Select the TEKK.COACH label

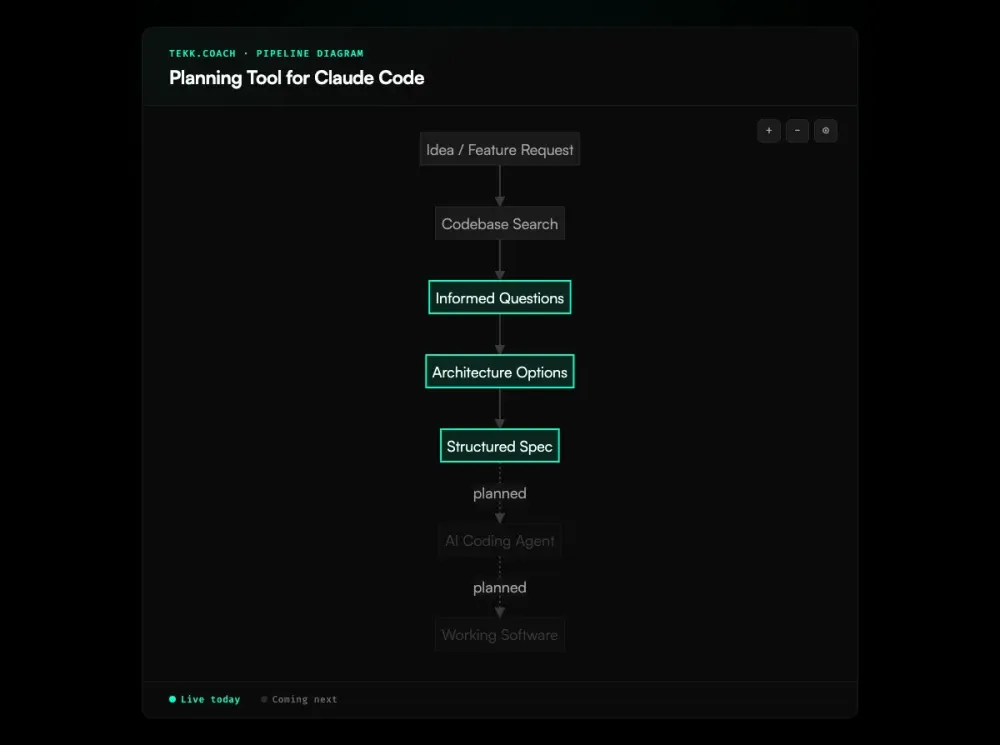[x=203, y=53]
